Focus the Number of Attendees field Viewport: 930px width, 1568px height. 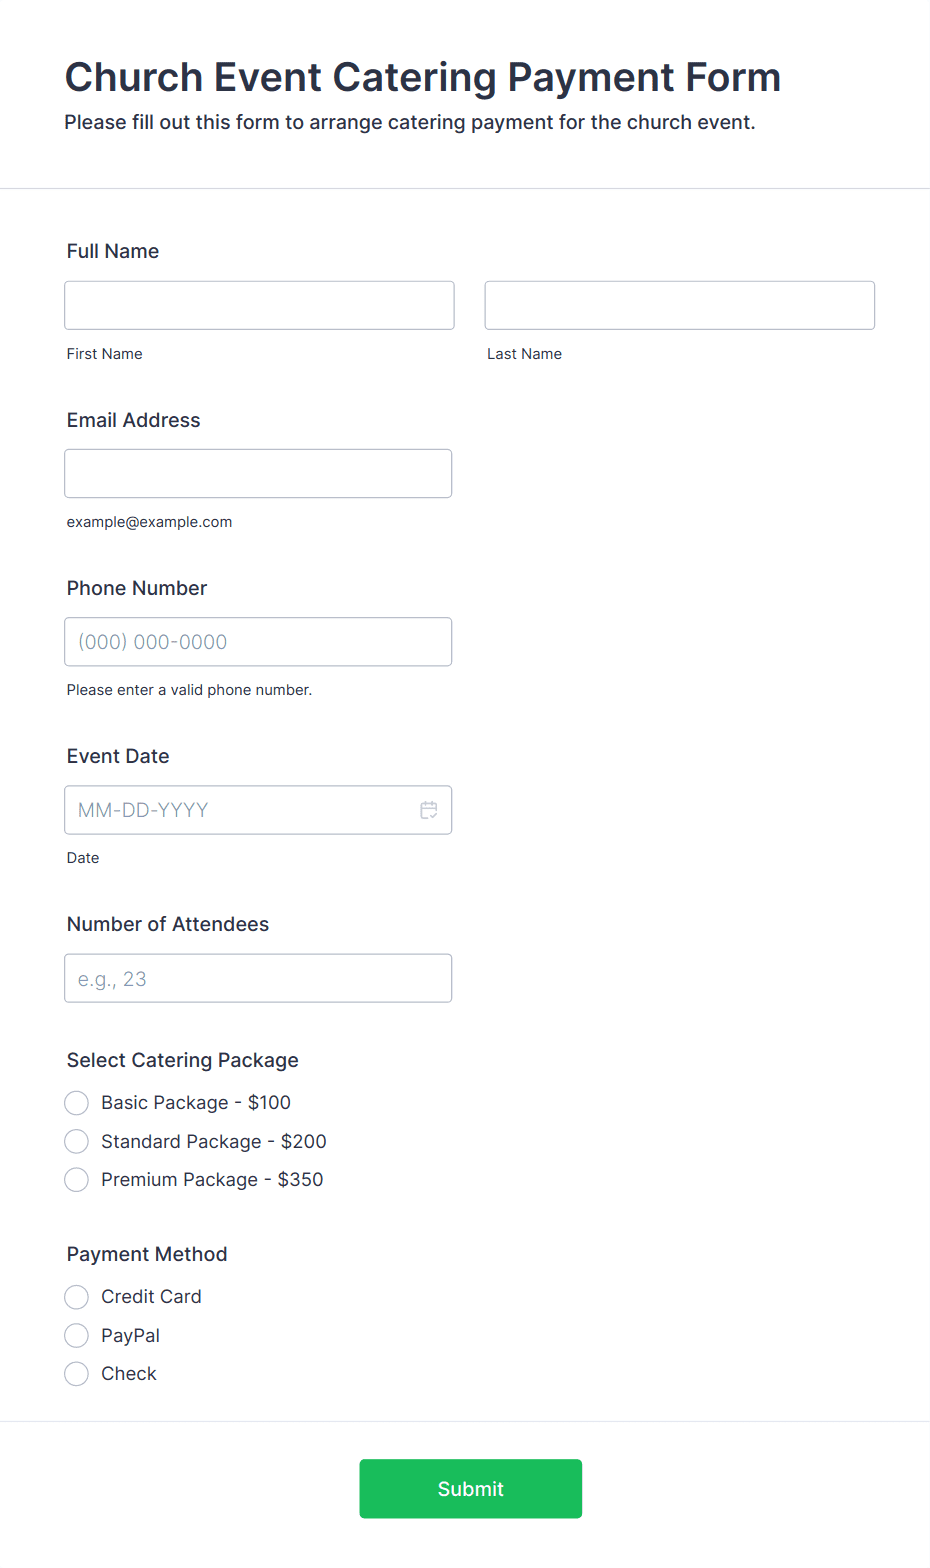pos(258,978)
